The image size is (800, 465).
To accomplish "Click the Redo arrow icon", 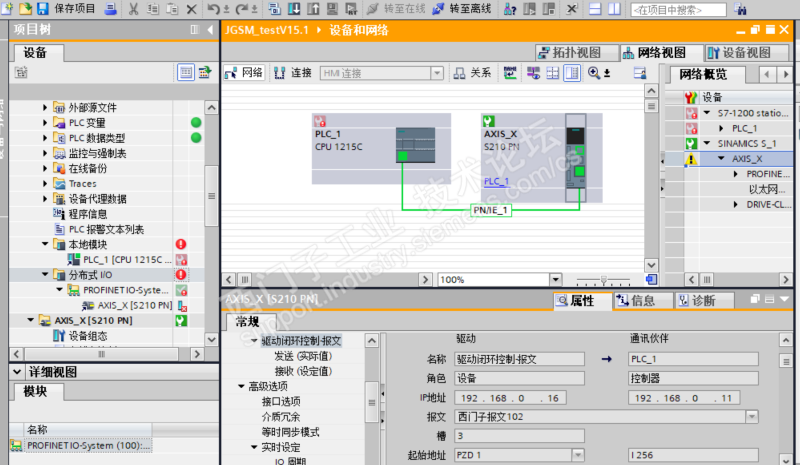I will pos(242,9).
